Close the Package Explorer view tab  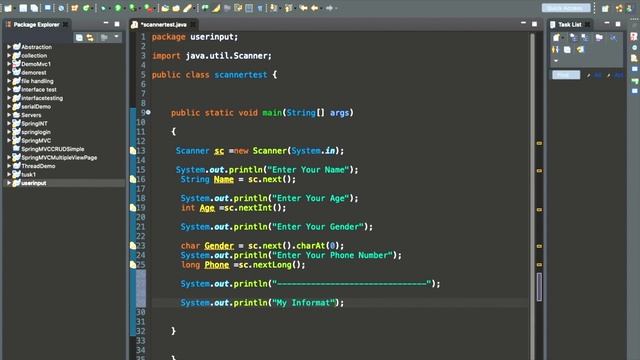point(65,24)
